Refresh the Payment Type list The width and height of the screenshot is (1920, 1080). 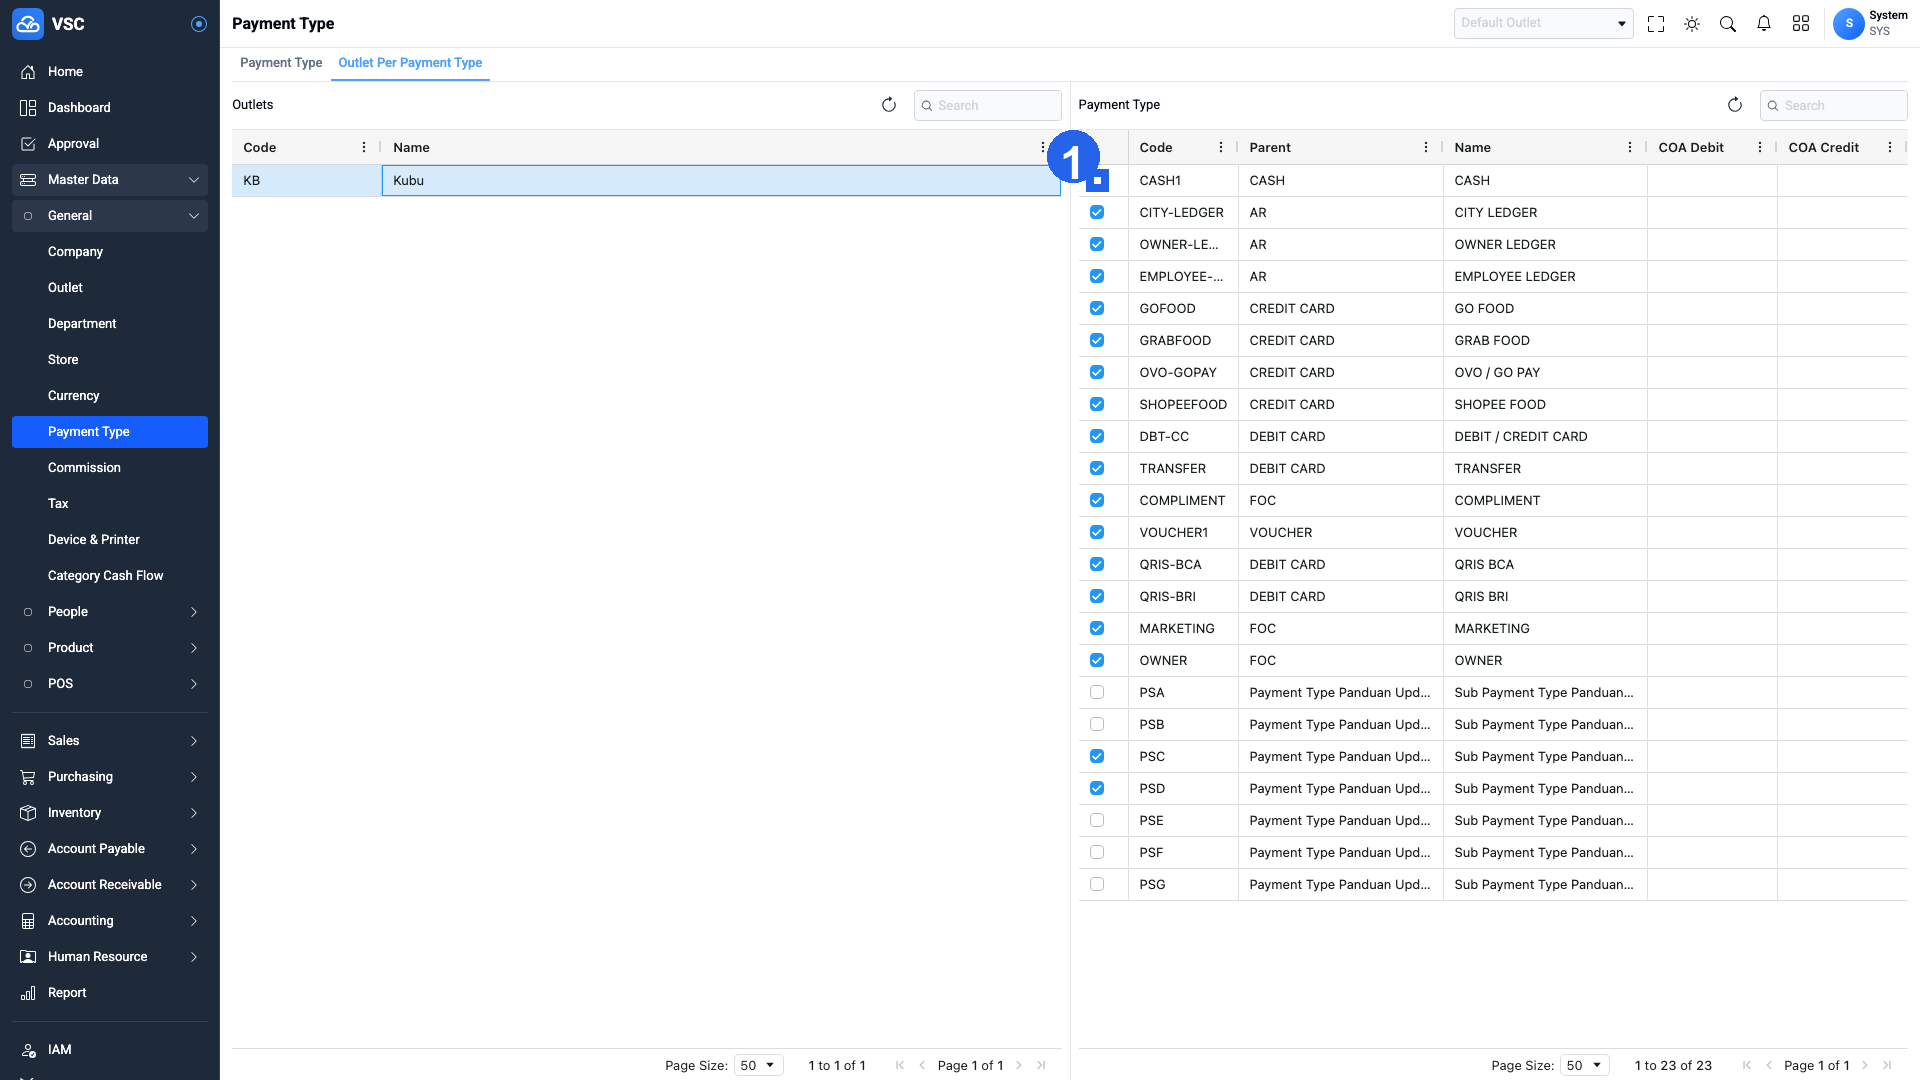point(1735,105)
